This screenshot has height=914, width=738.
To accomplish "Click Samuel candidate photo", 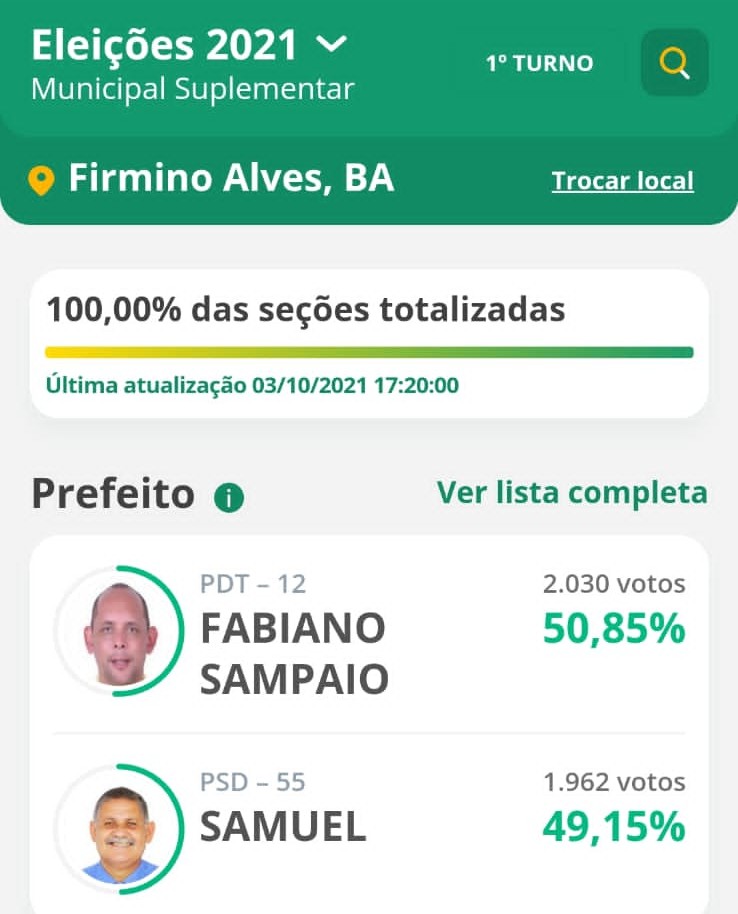I will tap(119, 829).
